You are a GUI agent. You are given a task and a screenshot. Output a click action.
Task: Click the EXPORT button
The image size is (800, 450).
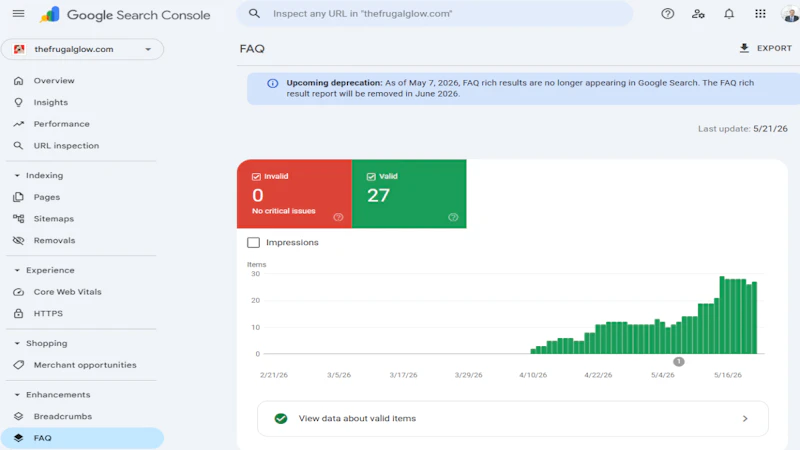pyautogui.click(x=765, y=48)
